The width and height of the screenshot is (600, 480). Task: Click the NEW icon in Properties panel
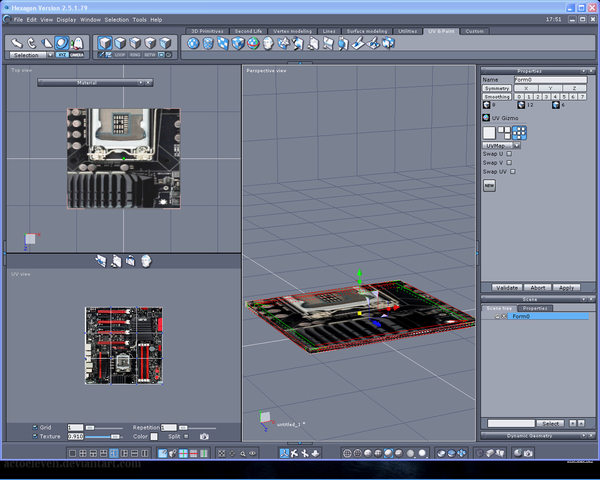pos(490,185)
